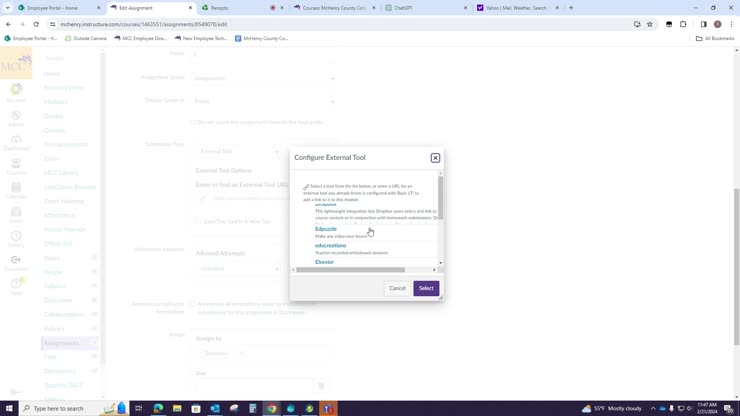Reload the current page
This screenshot has width=740, height=416.
coord(37,24)
